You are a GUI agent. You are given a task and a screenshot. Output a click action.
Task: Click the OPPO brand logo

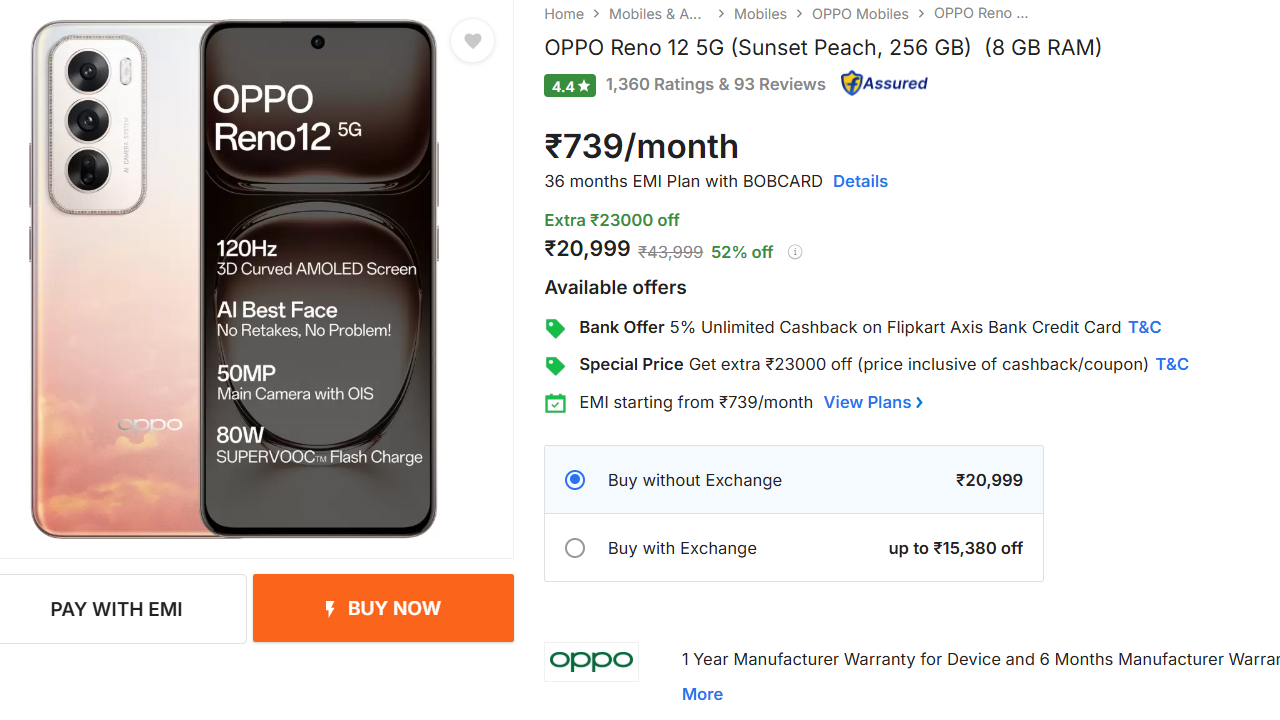tap(591, 661)
